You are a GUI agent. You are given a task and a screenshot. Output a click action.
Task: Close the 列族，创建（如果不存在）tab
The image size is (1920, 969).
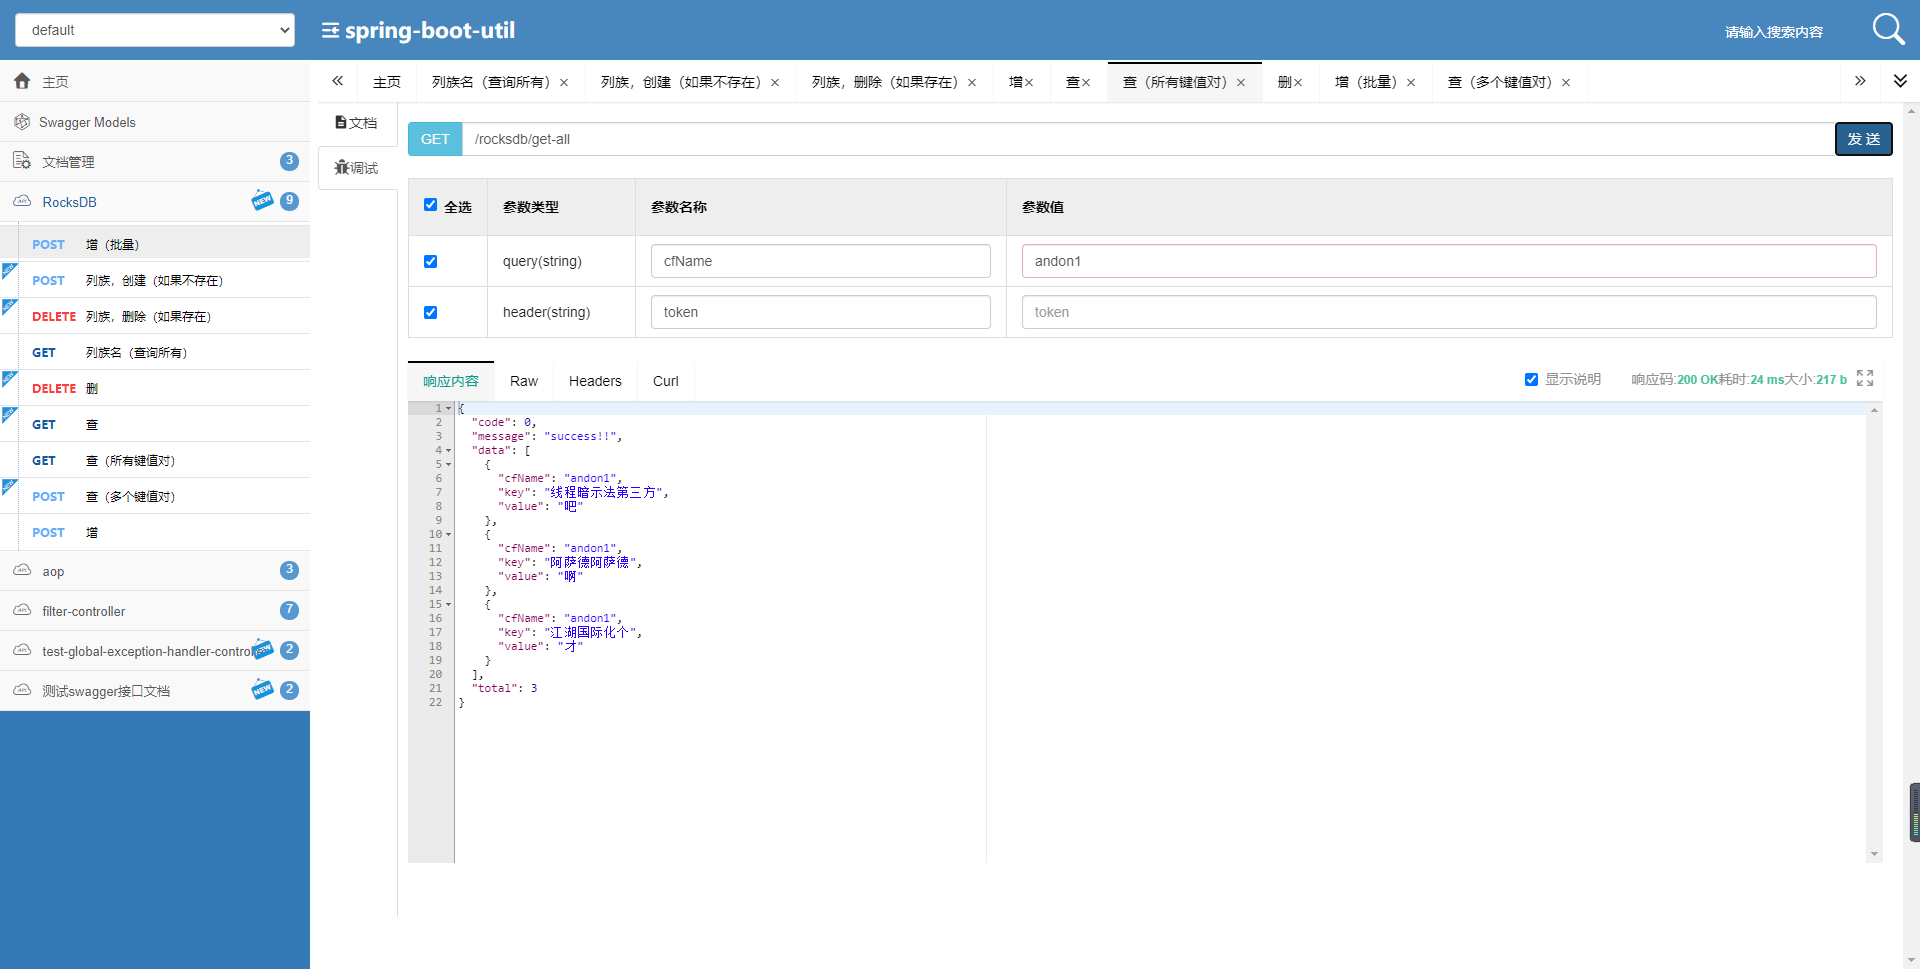pos(775,83)
